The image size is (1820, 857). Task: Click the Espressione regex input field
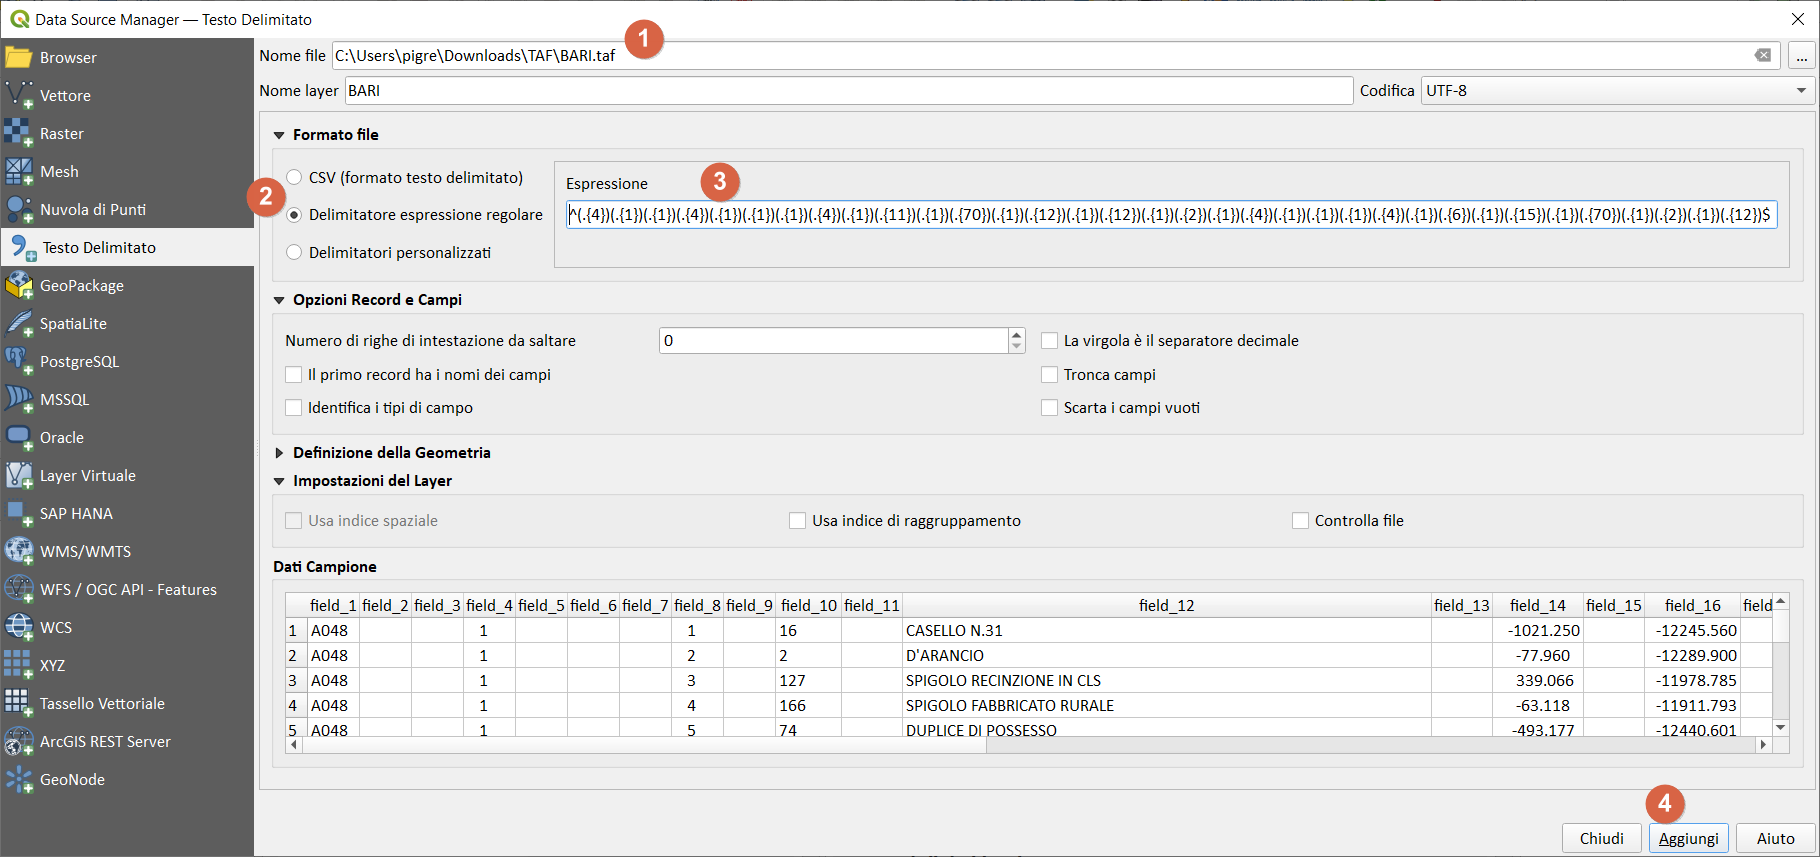[1170, 215]
